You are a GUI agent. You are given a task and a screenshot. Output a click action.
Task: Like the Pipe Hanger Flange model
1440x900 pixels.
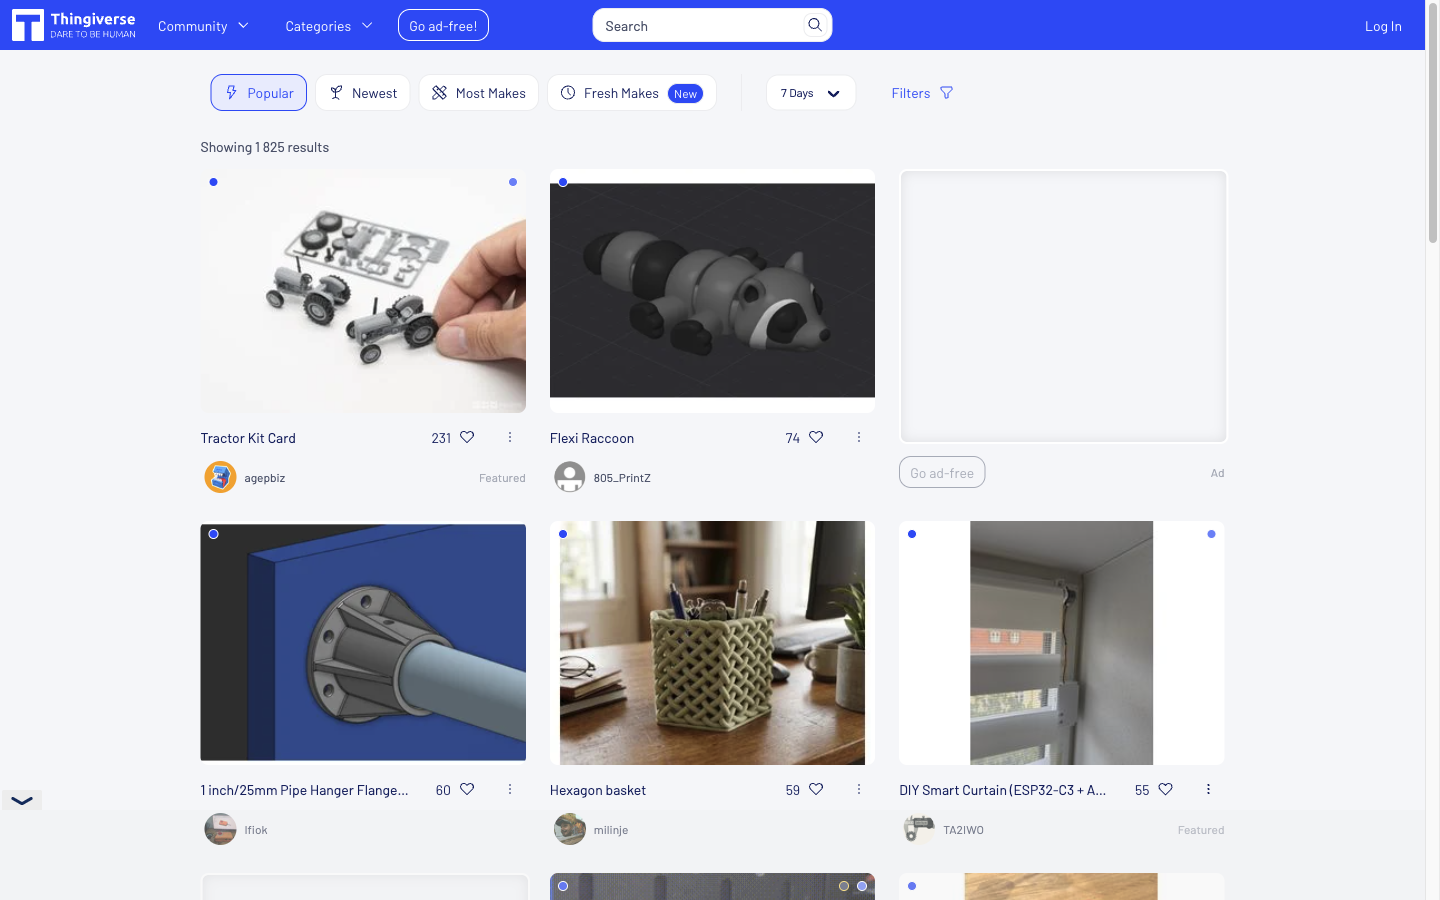coord(467,789)
